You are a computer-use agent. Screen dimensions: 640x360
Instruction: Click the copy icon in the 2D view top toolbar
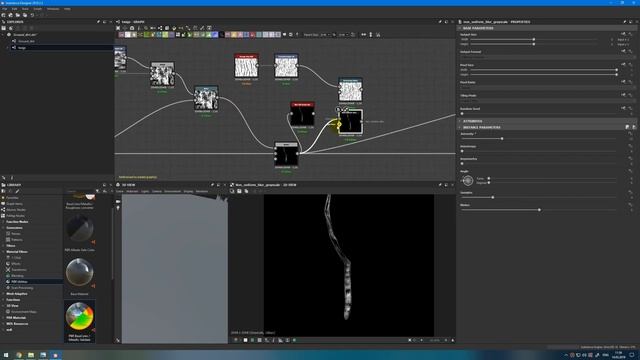point(246,191)
